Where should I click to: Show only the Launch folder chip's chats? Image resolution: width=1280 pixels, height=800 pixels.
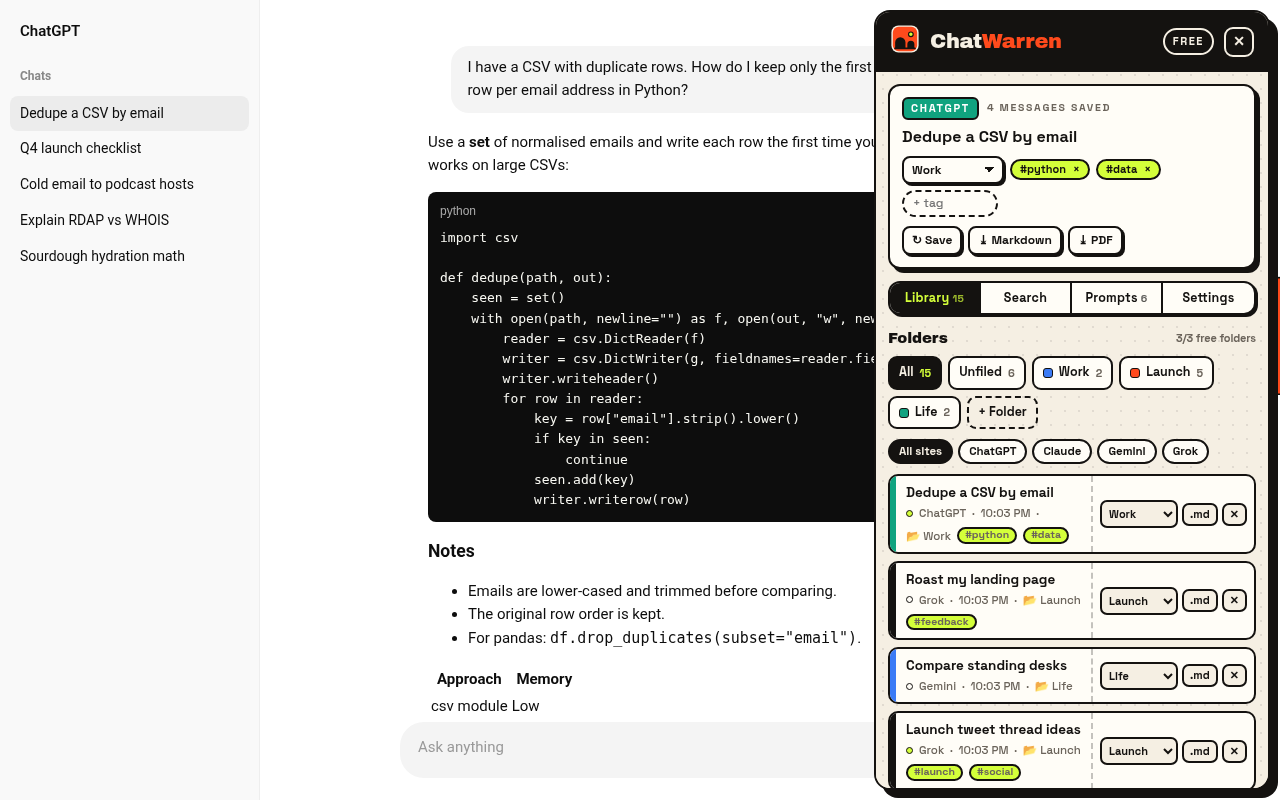click(1166, 373)
